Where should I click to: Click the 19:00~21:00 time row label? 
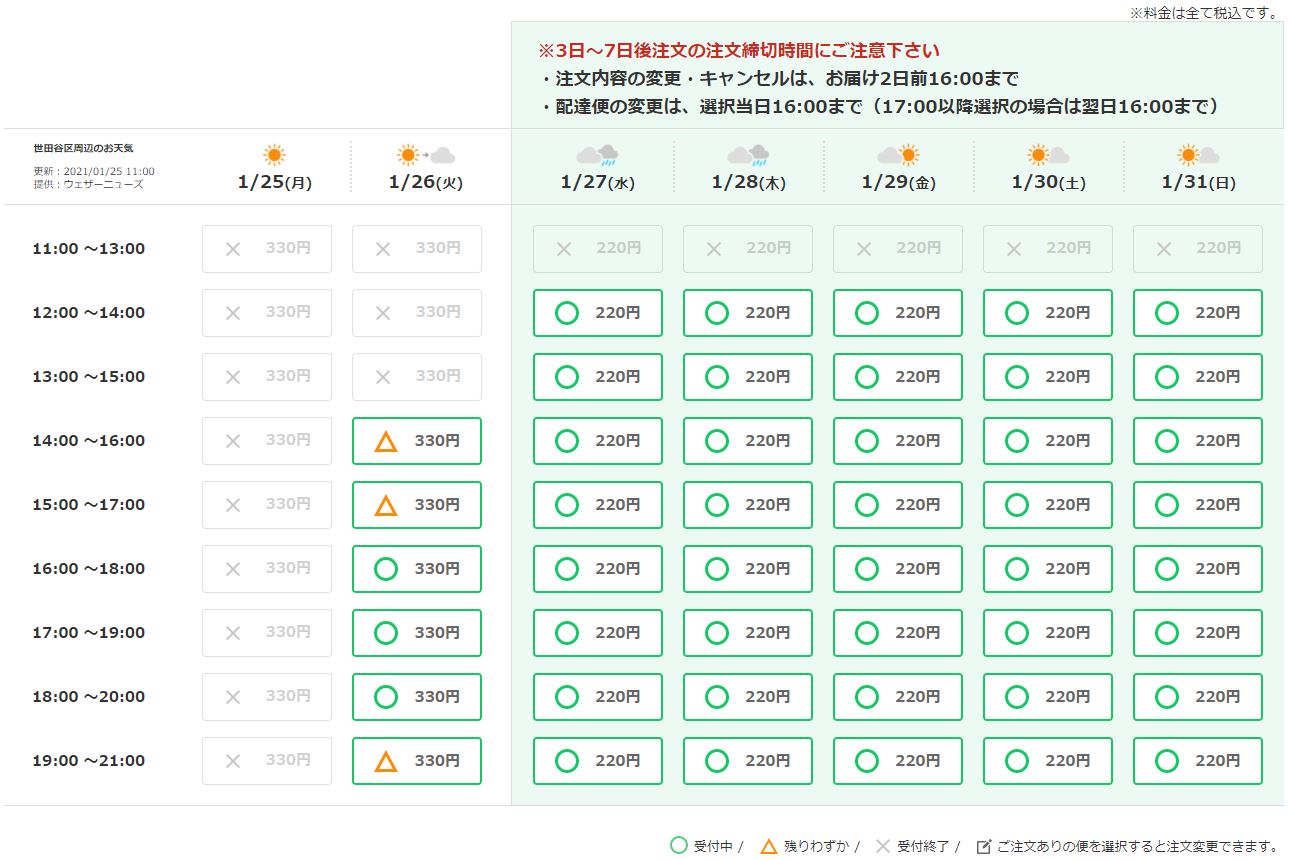tap(89, 761)
